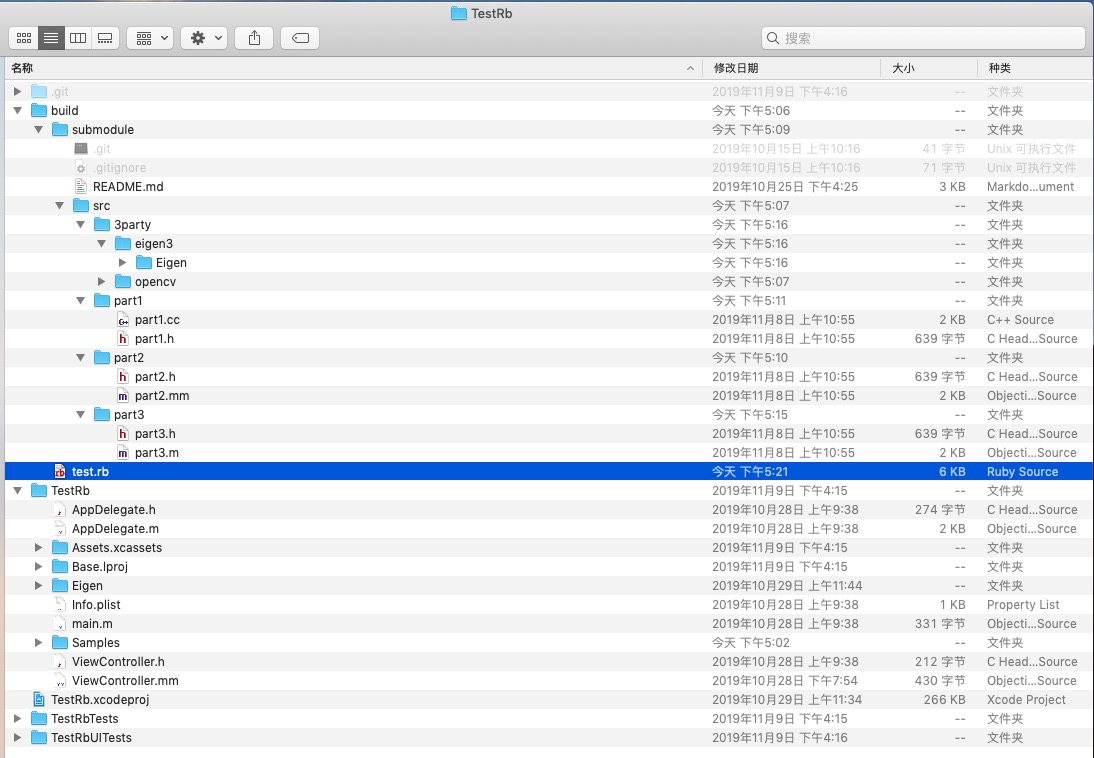Select the submodule folder icon
Viewport: 1094px width, 758px height.
[x=60, y=130]
